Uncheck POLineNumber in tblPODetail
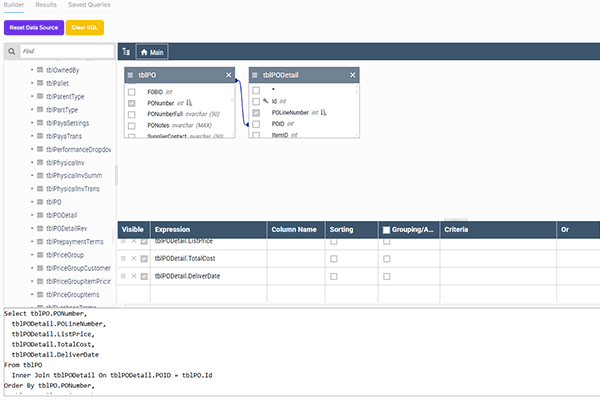Screen dimensions: 600x400 [x=256, y=113]
